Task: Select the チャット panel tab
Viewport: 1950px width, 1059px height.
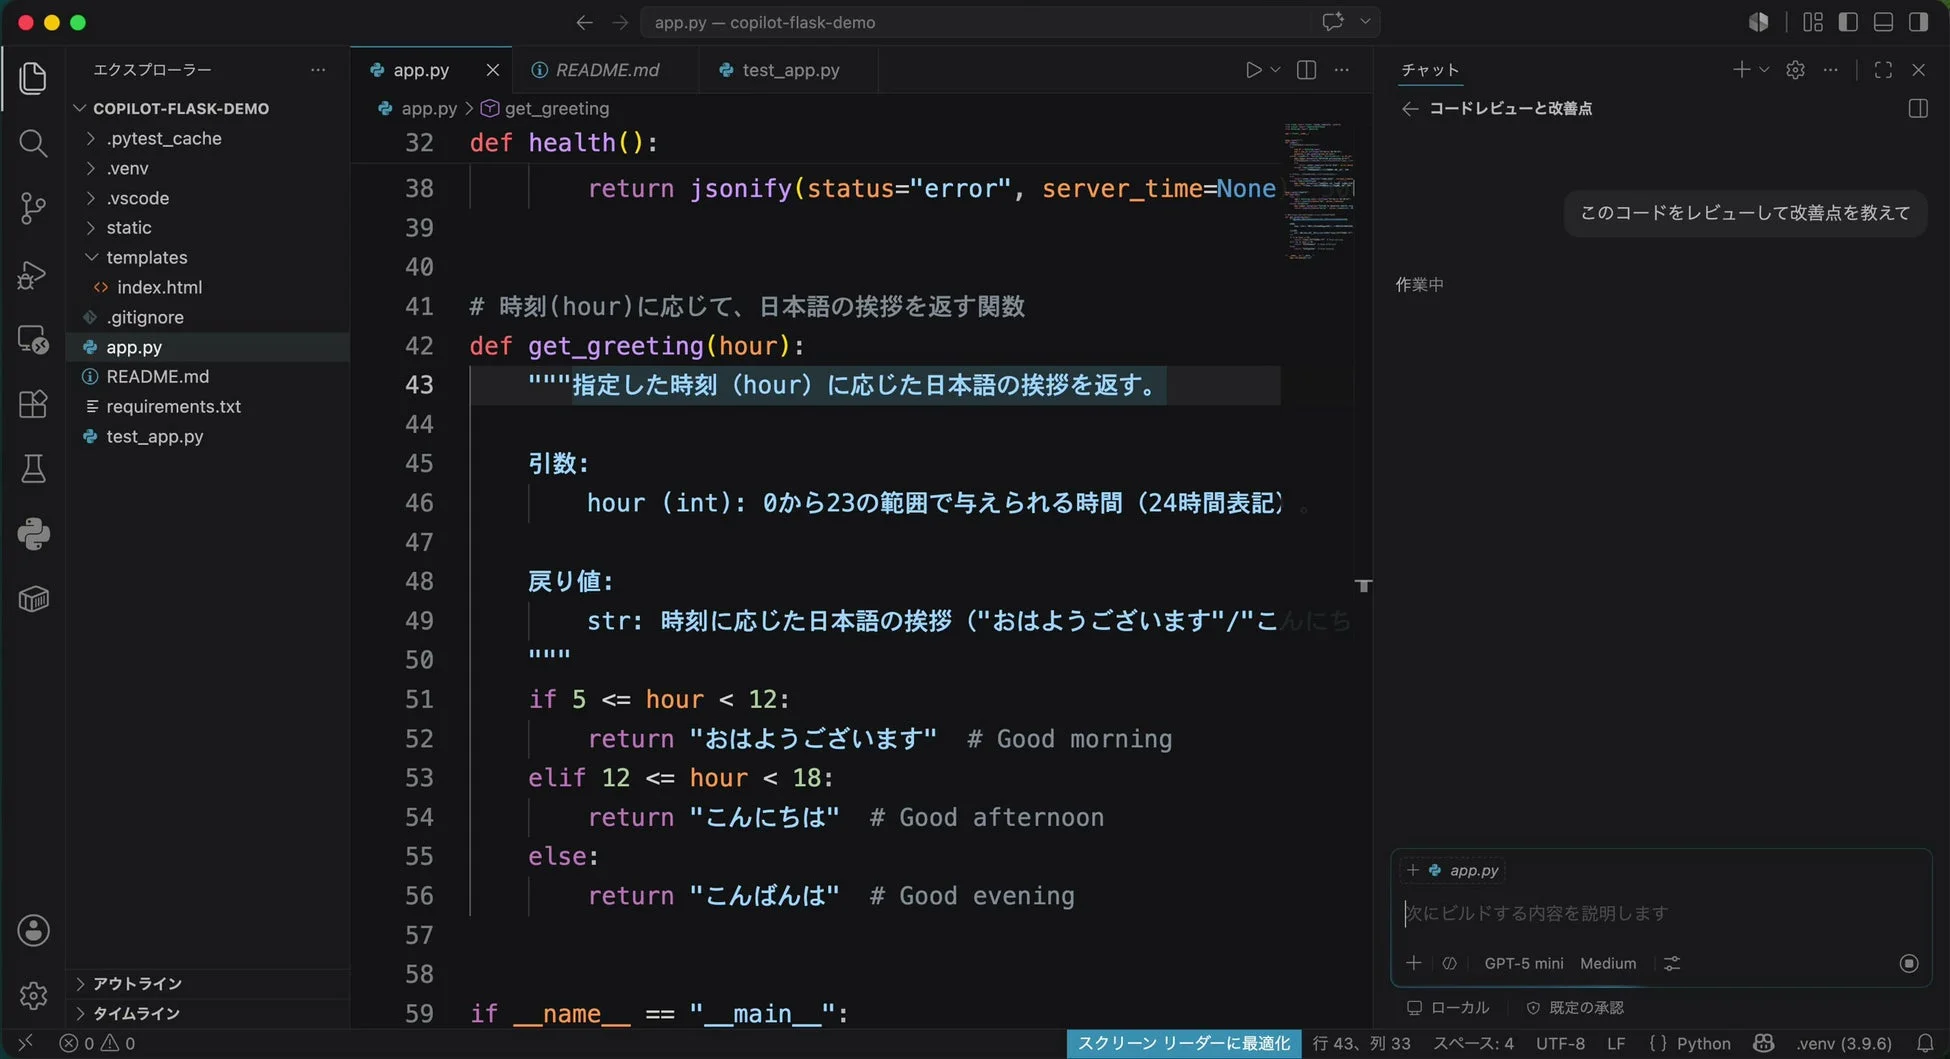Action: (x=1429, y=70)
